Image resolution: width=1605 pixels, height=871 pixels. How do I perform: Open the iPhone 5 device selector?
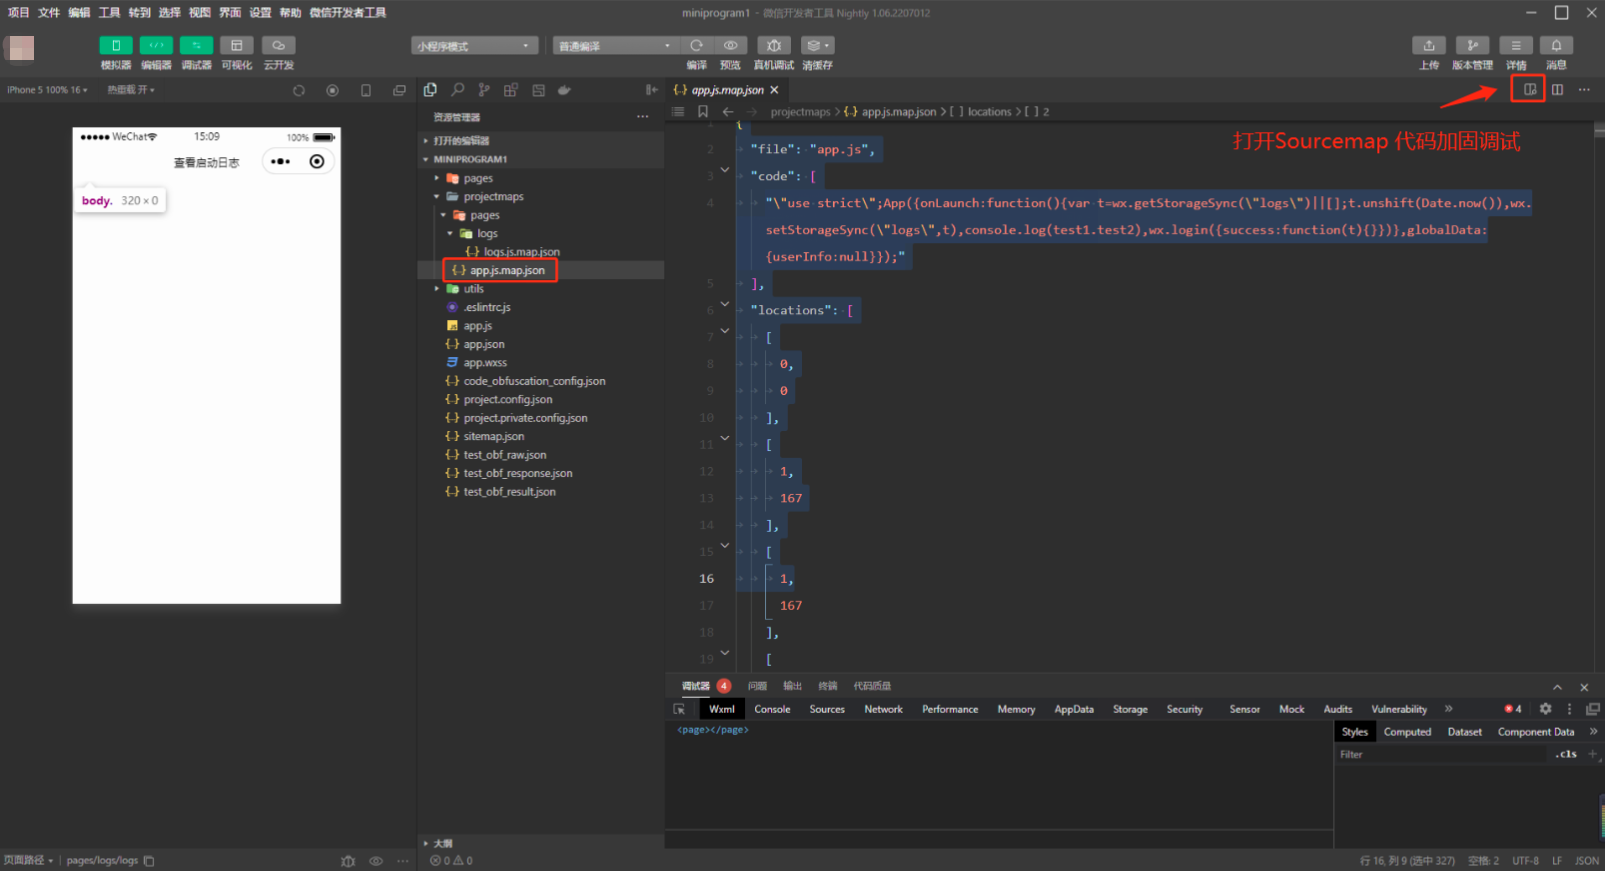(x=47, y=90)
